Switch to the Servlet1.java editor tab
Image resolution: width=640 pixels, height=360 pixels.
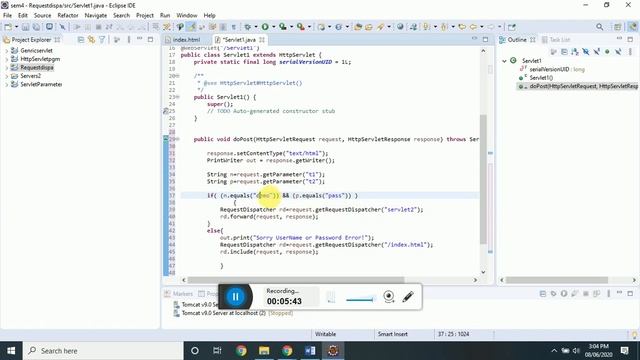[x=240, y=40]
